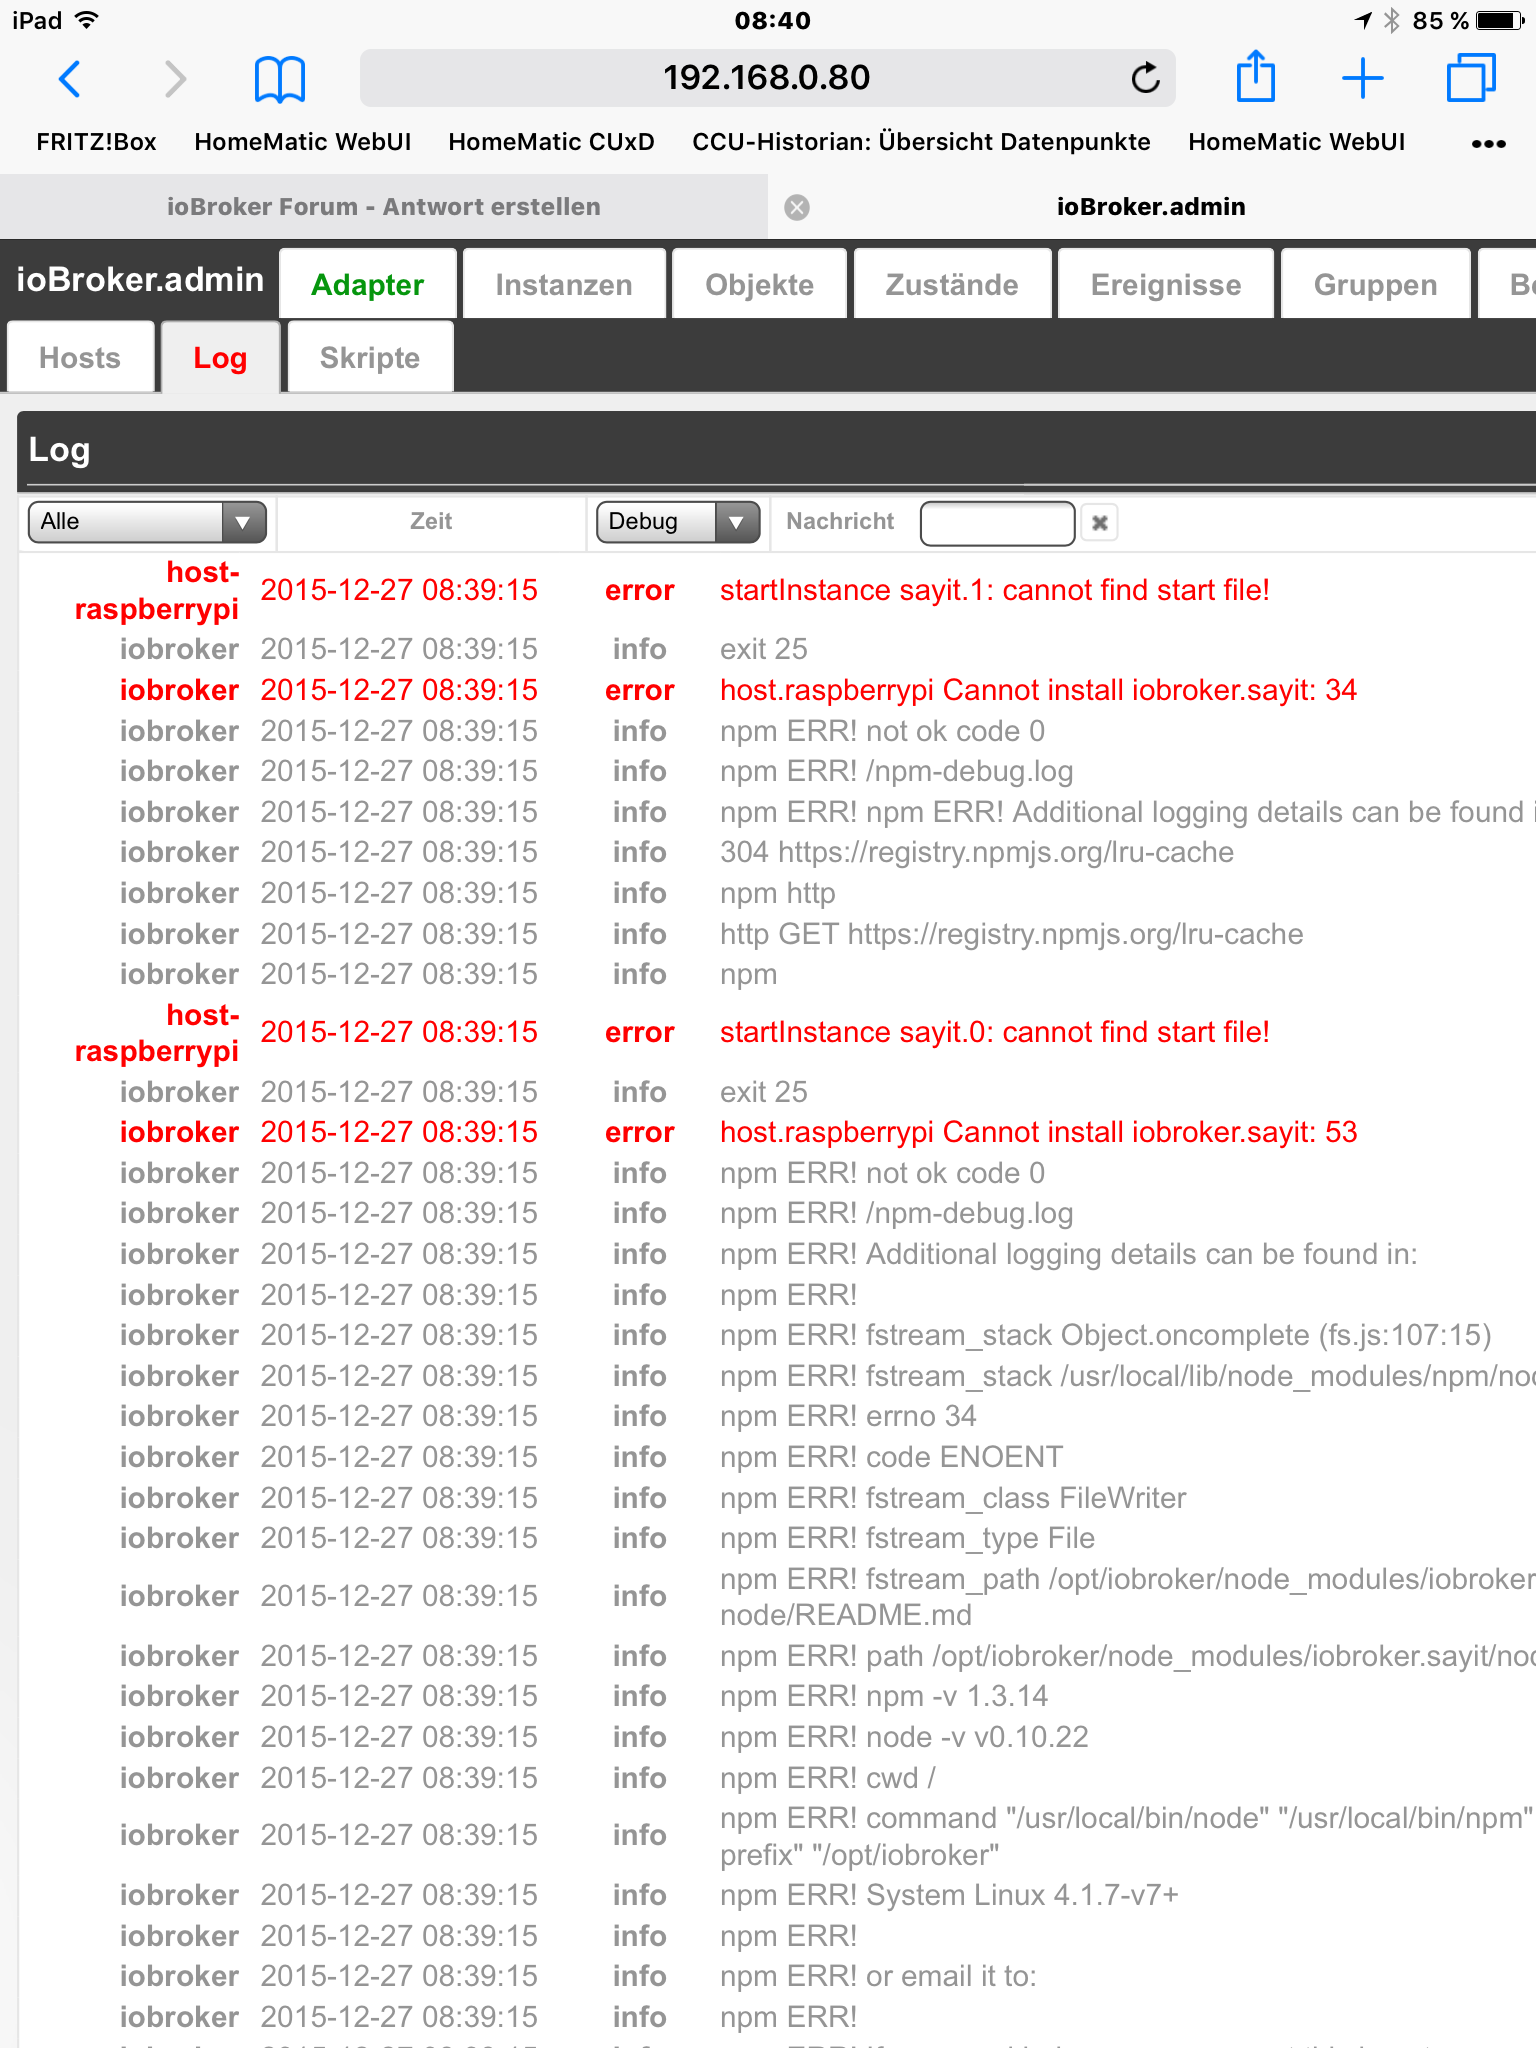Select error 'startInstance sayit.0: cannot find start file!'
The image size is (1536, 2048).
(x=995, y=1032)
